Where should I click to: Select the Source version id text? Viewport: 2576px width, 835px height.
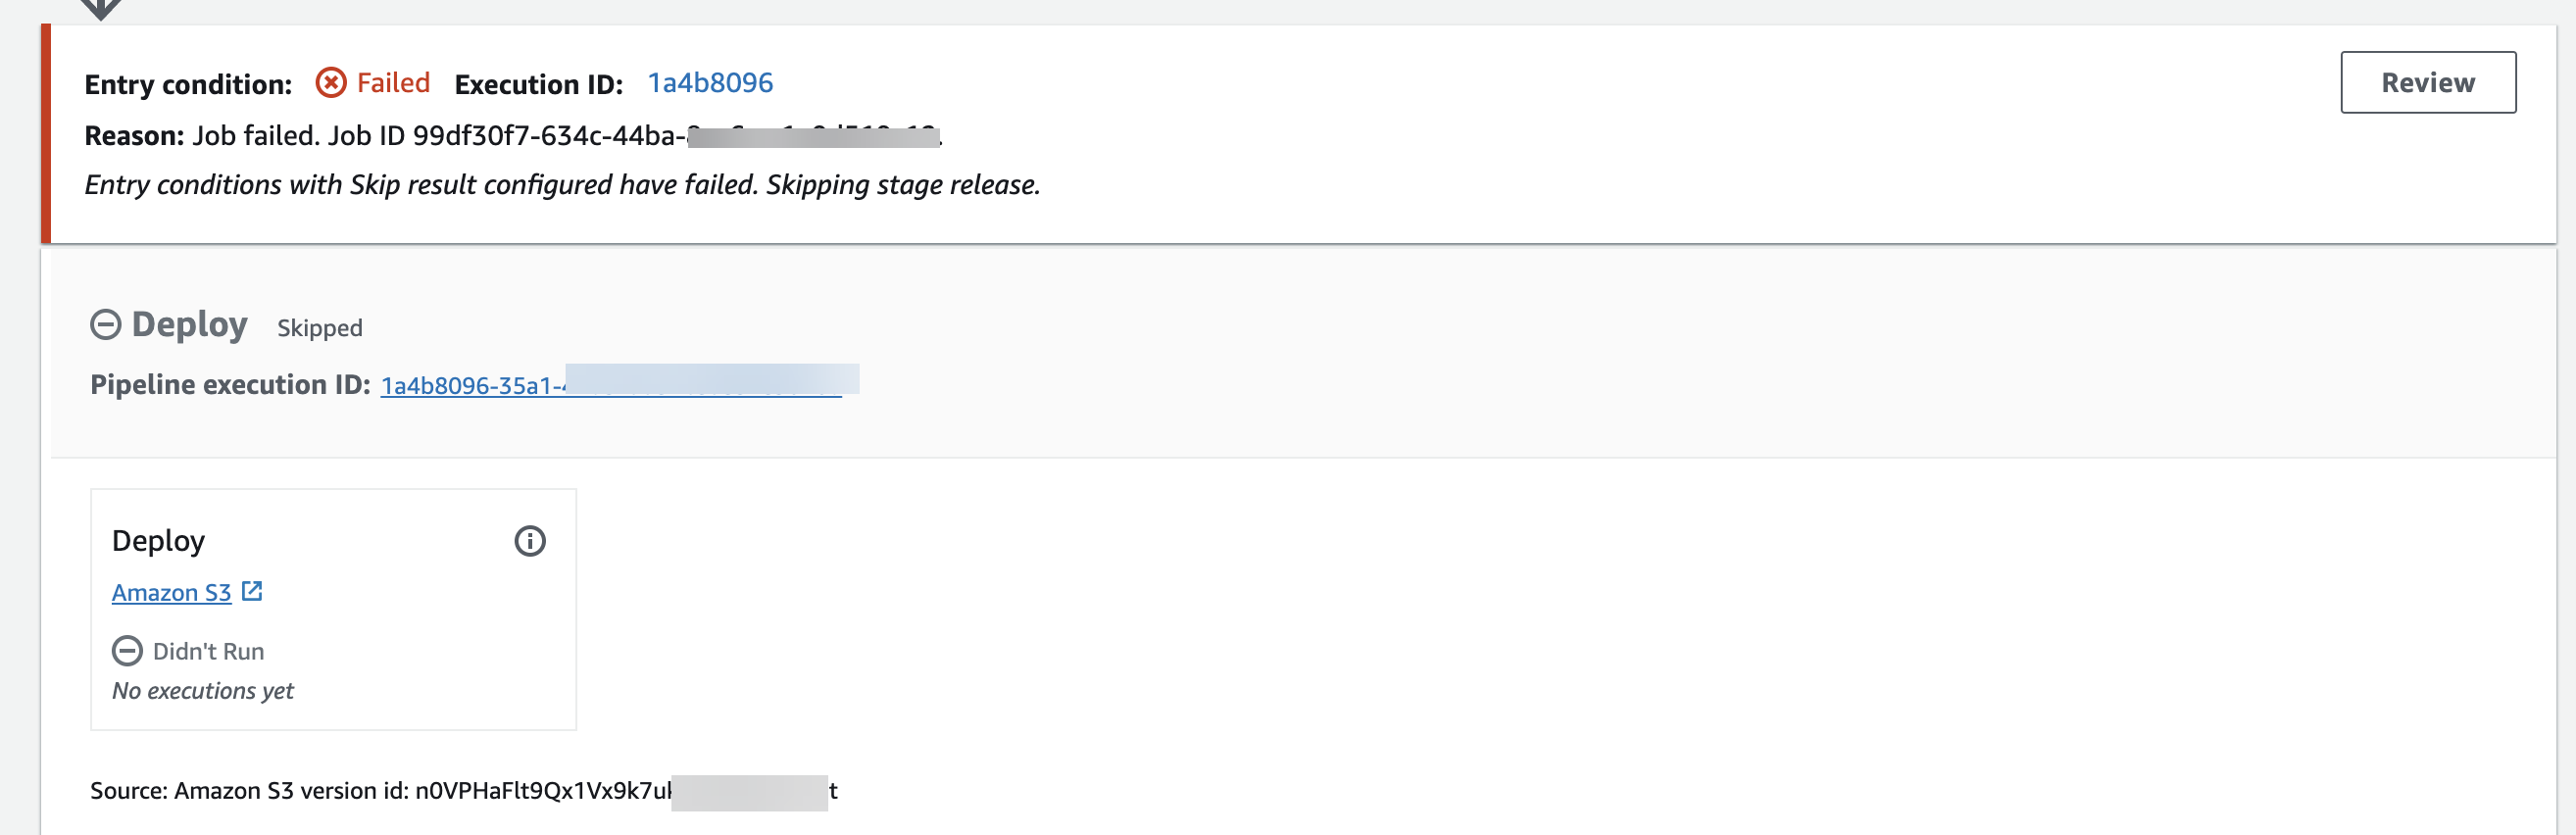(460, 790)
